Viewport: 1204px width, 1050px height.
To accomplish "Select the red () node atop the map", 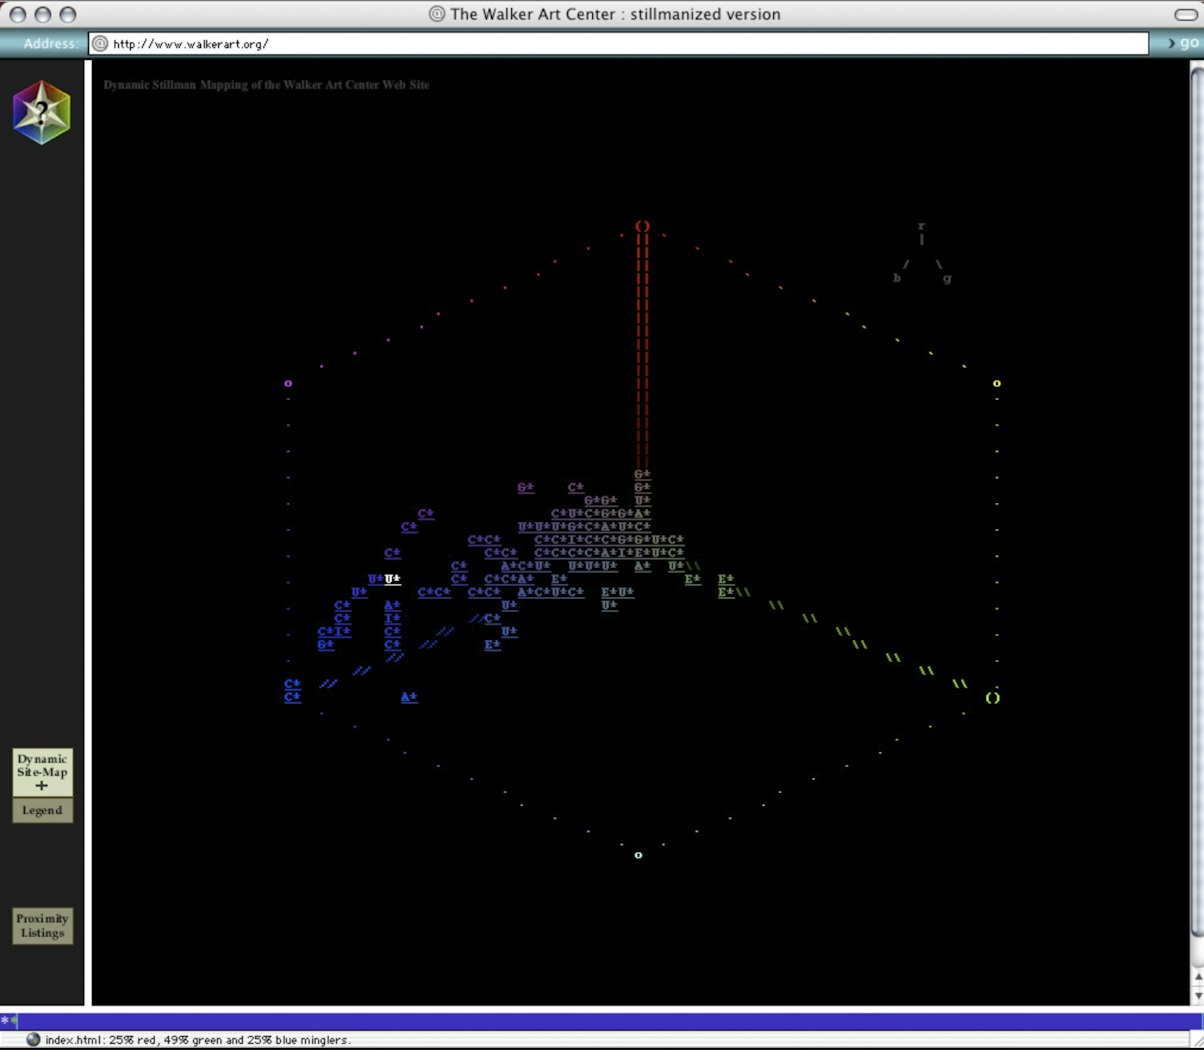I will click(x=642, y=226).
